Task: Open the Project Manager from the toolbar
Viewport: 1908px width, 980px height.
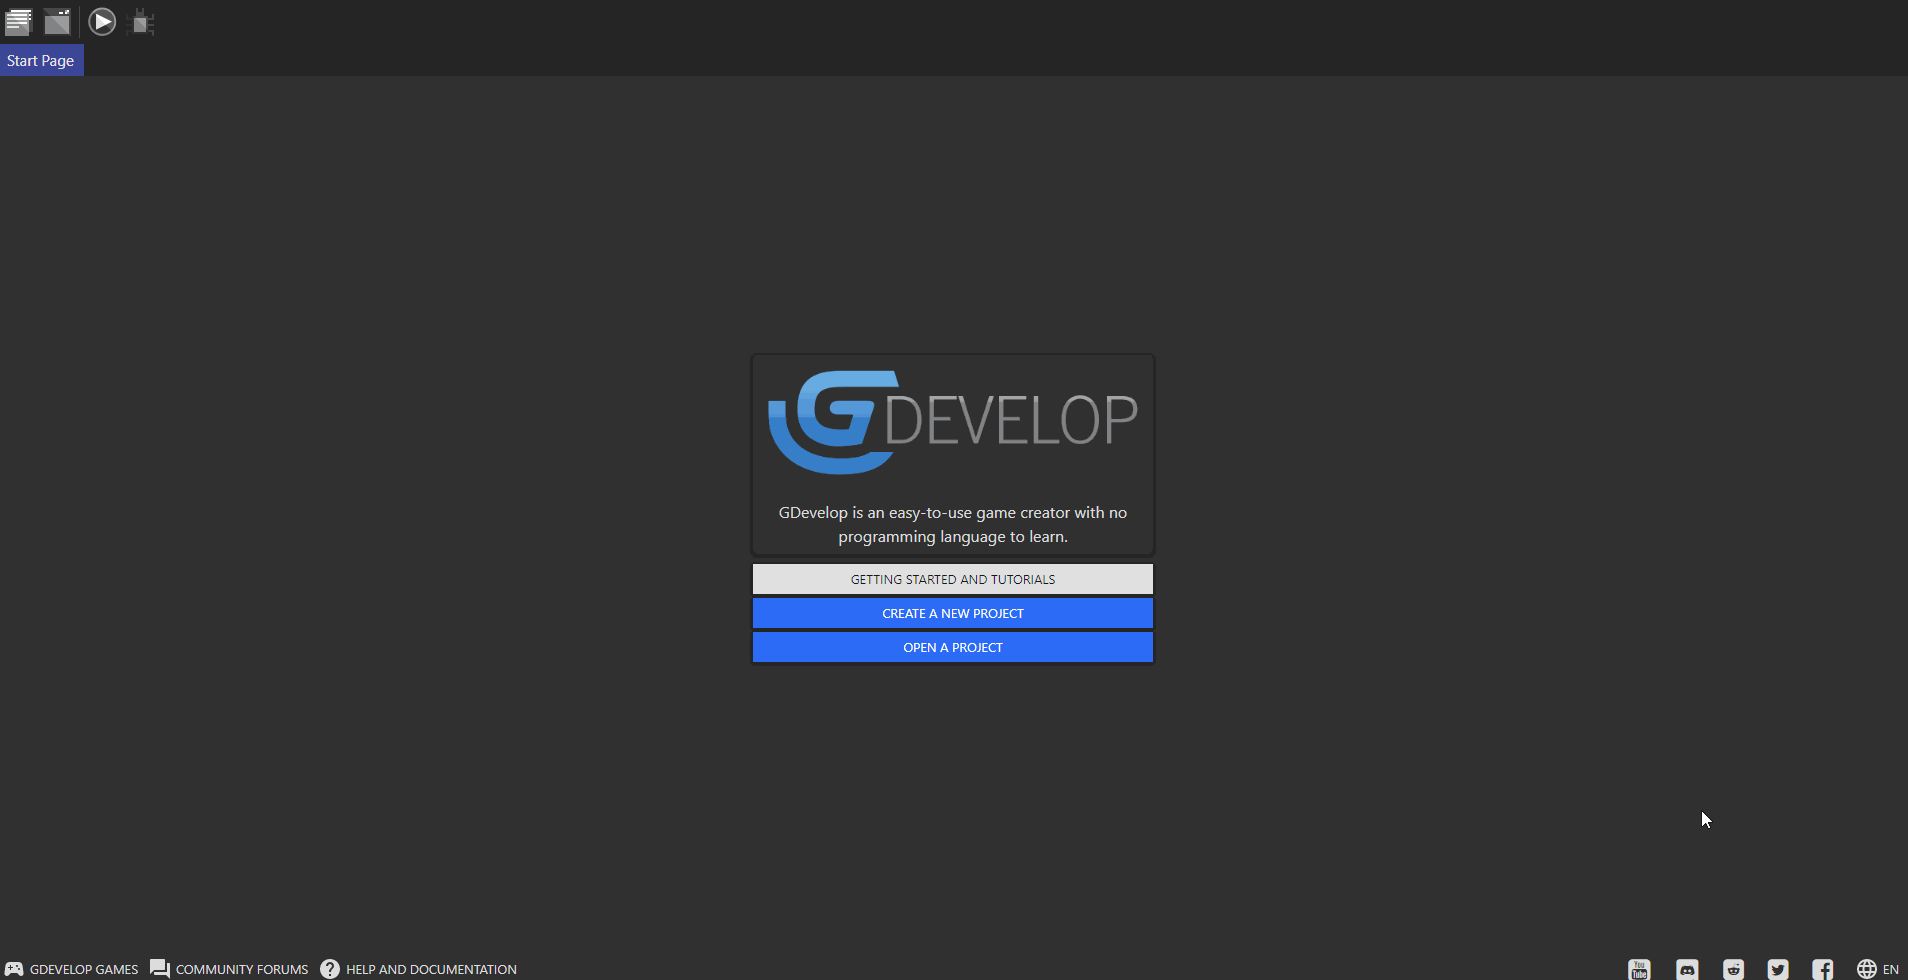Action: [19, 21]
